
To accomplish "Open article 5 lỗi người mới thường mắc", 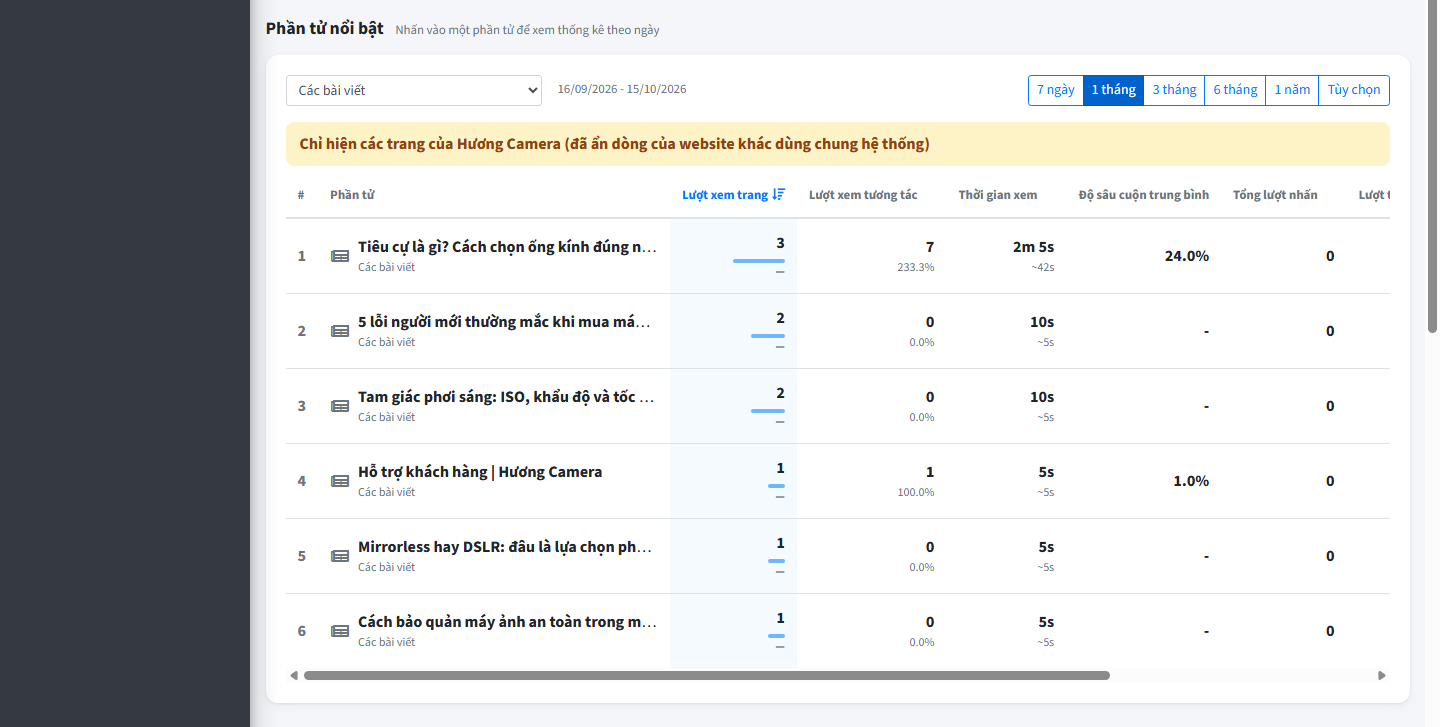I will click(x=504, y=322).
